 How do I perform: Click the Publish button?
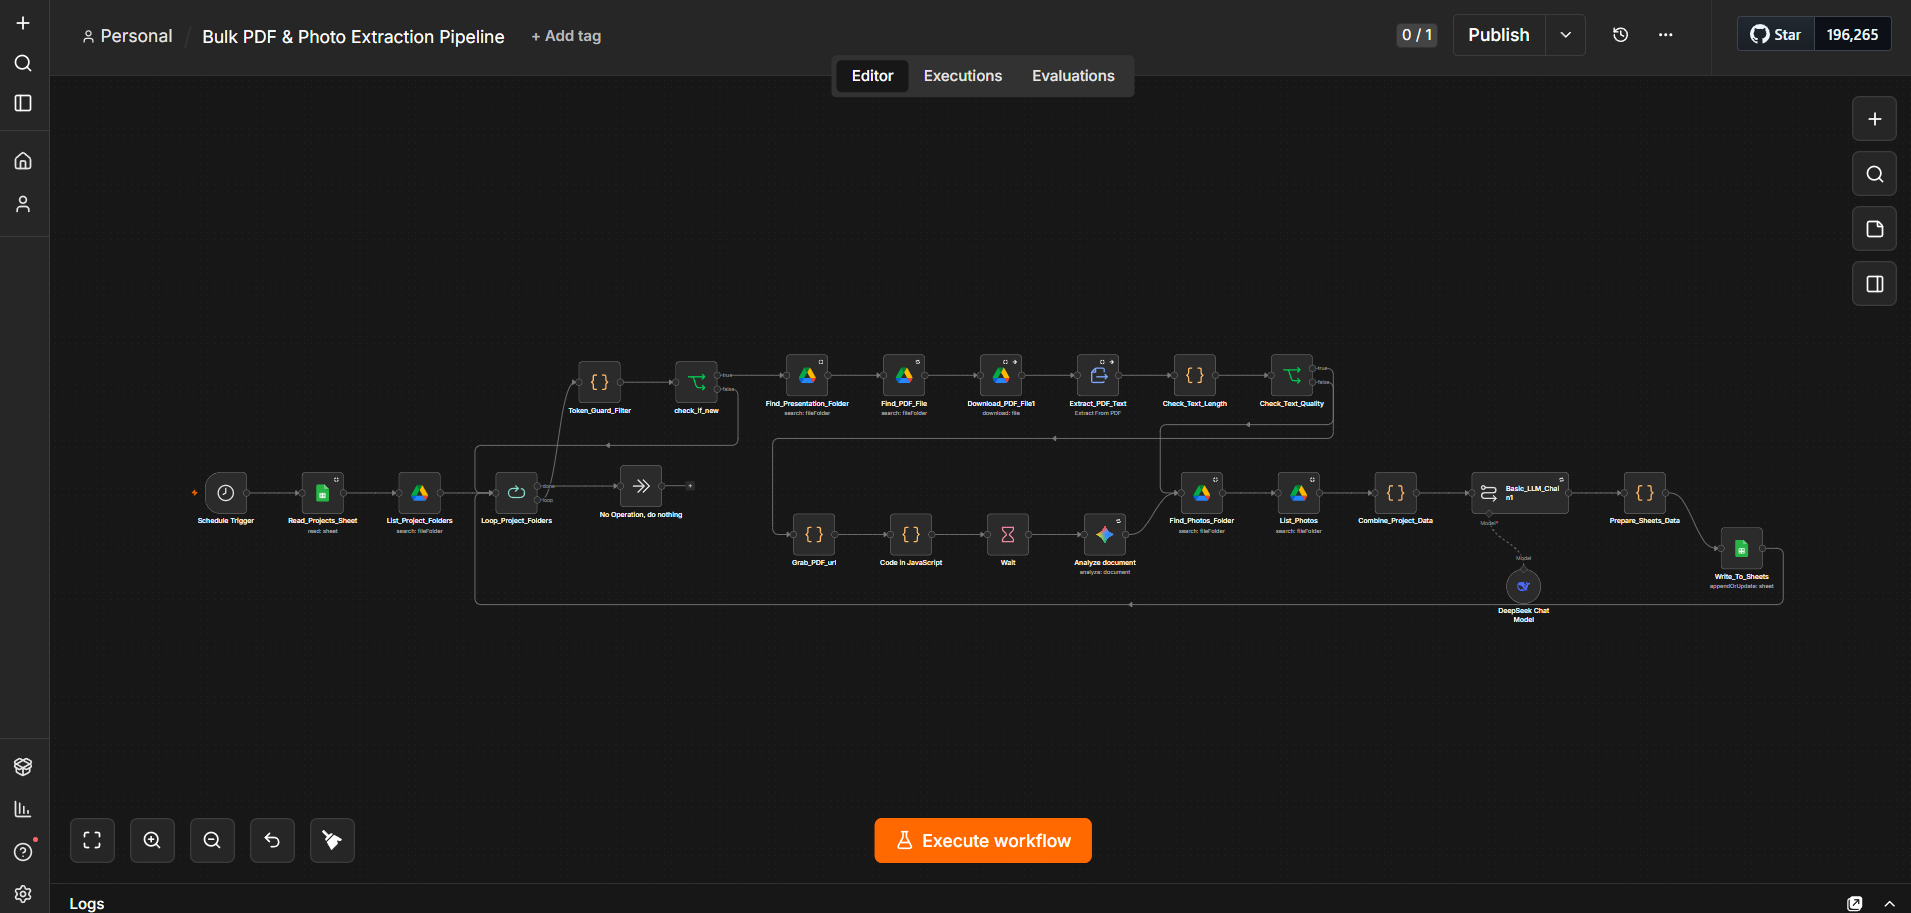(1499, 35)
